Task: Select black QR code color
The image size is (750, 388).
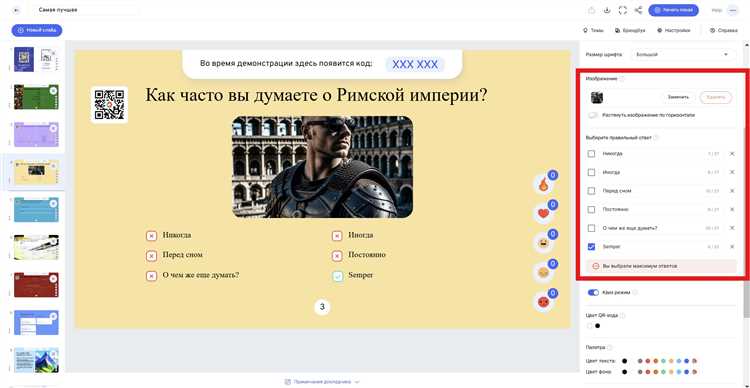Action: click(x=597, y=326)
